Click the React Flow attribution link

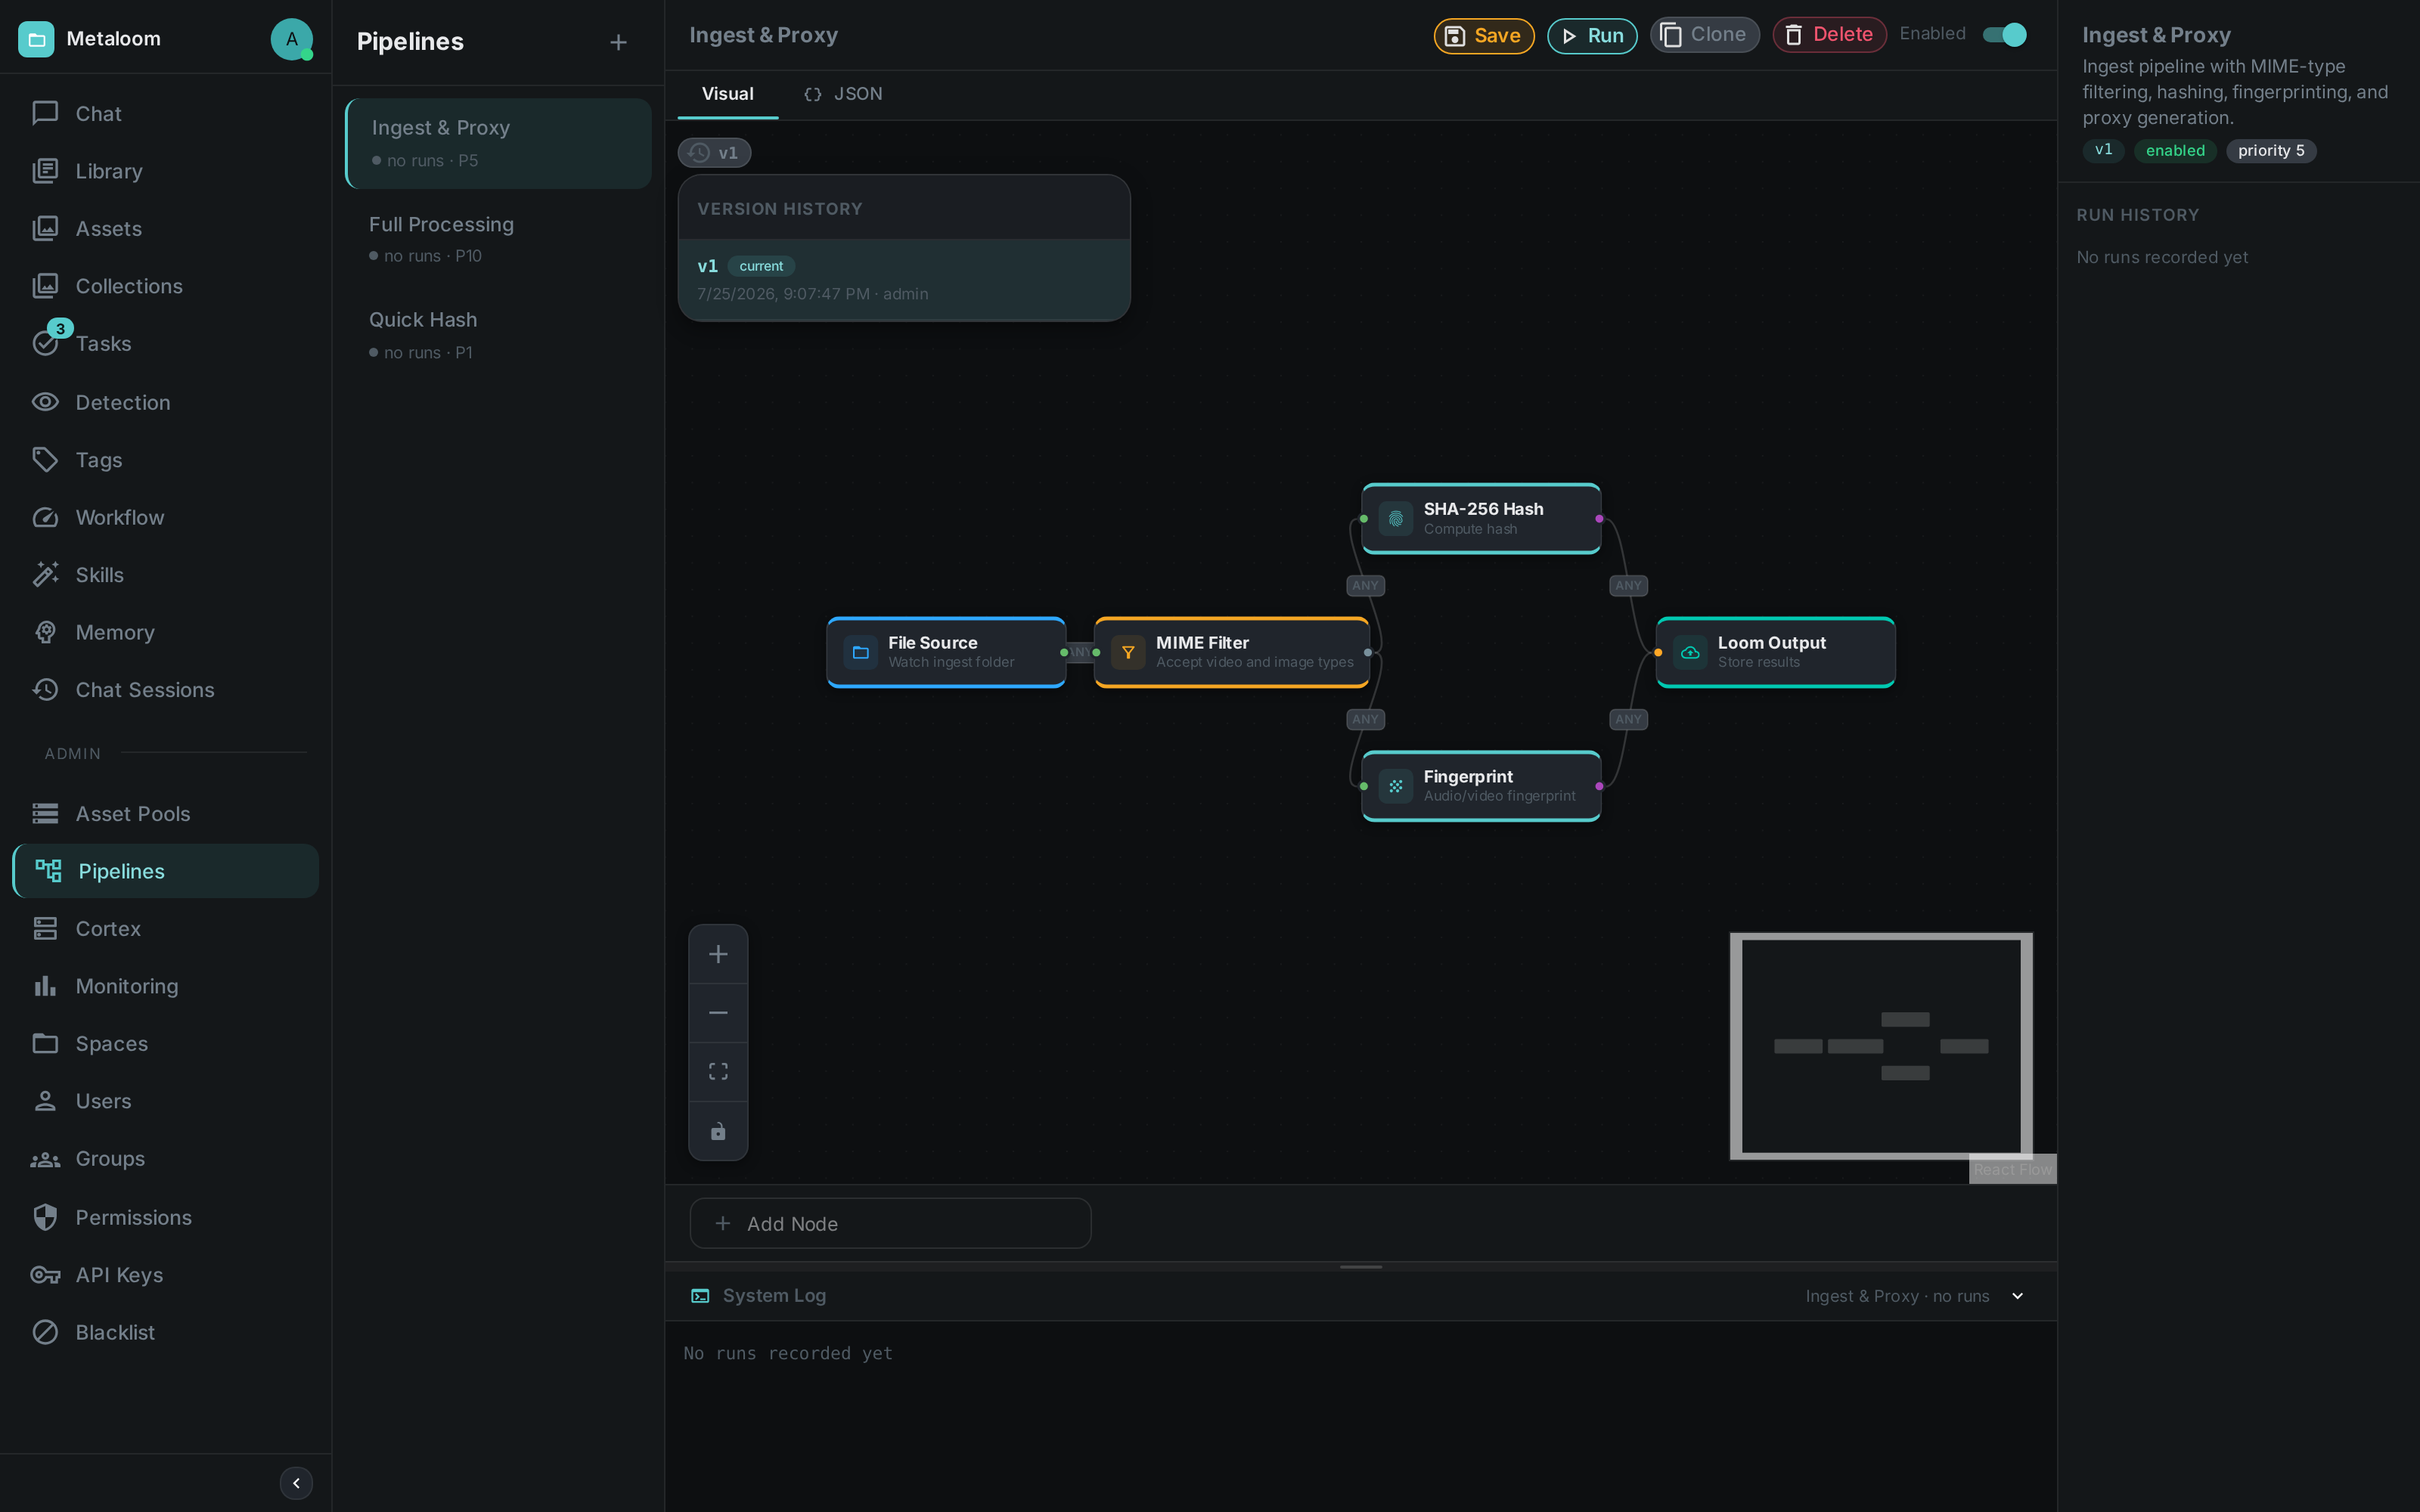click(x=2012, y=1170)
